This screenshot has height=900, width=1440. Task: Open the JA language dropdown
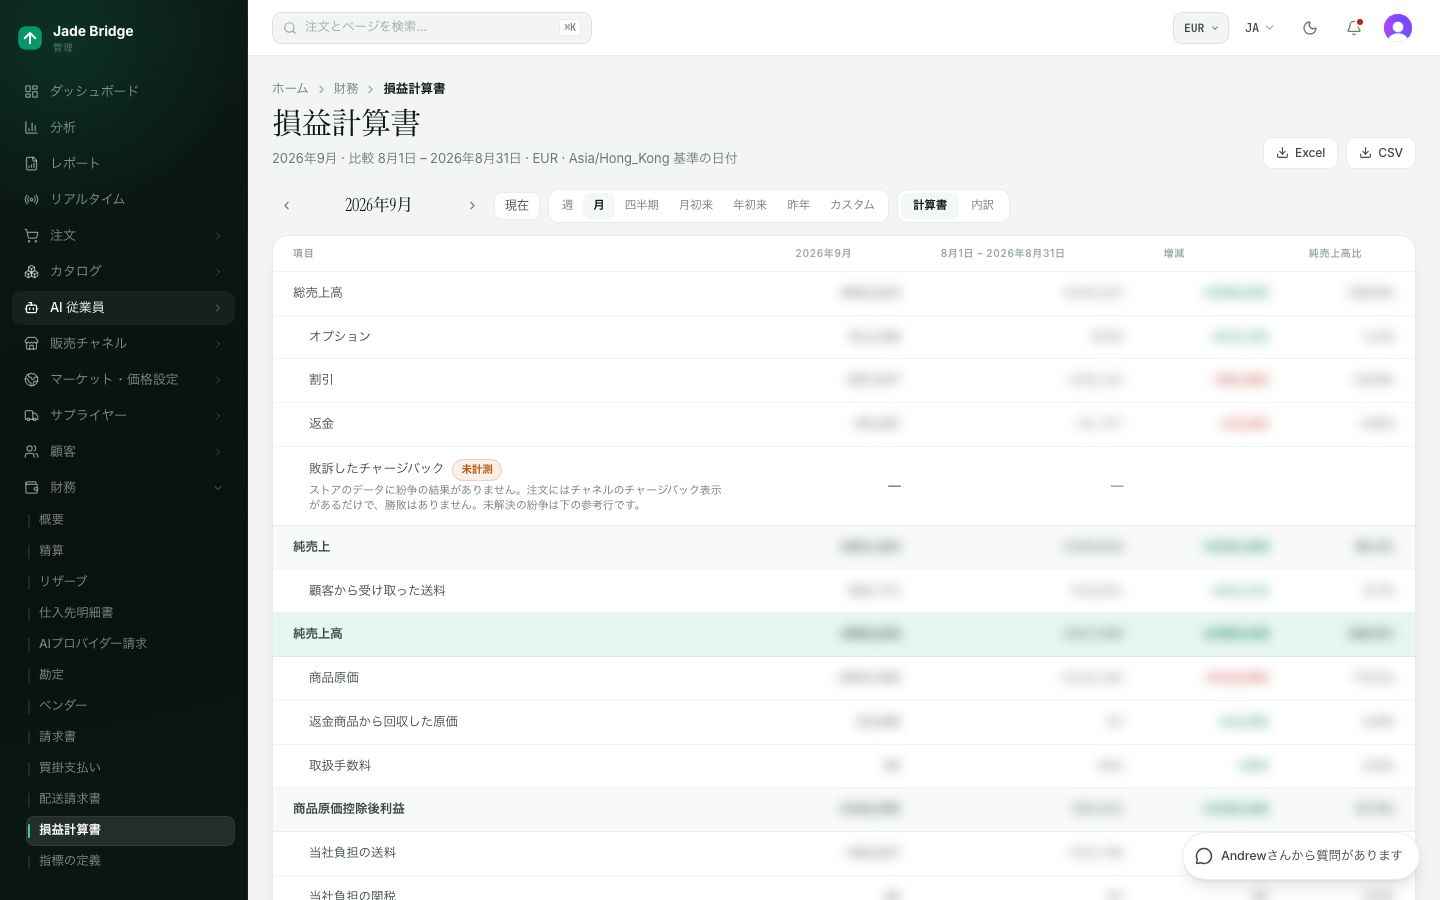click(x=1259, y=28)
